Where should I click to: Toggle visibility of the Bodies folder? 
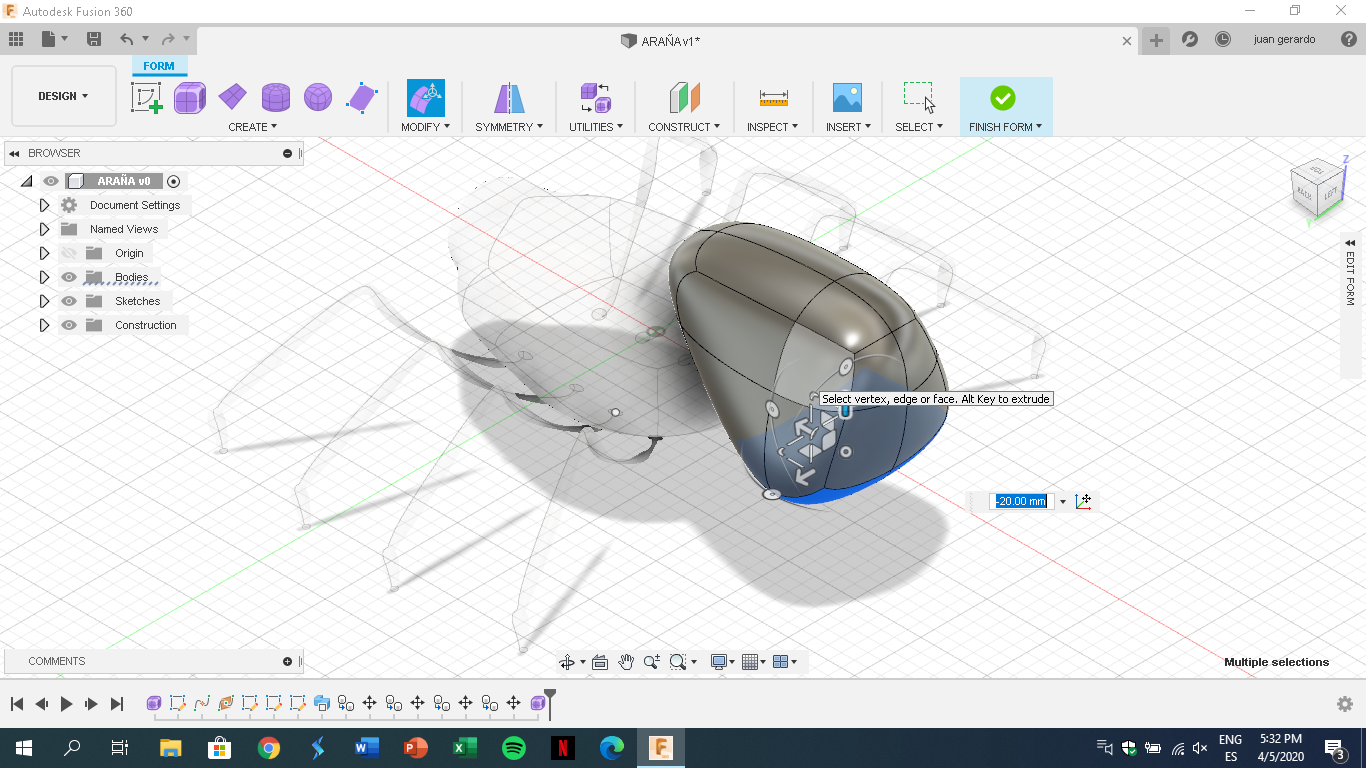tap(67, 277)
